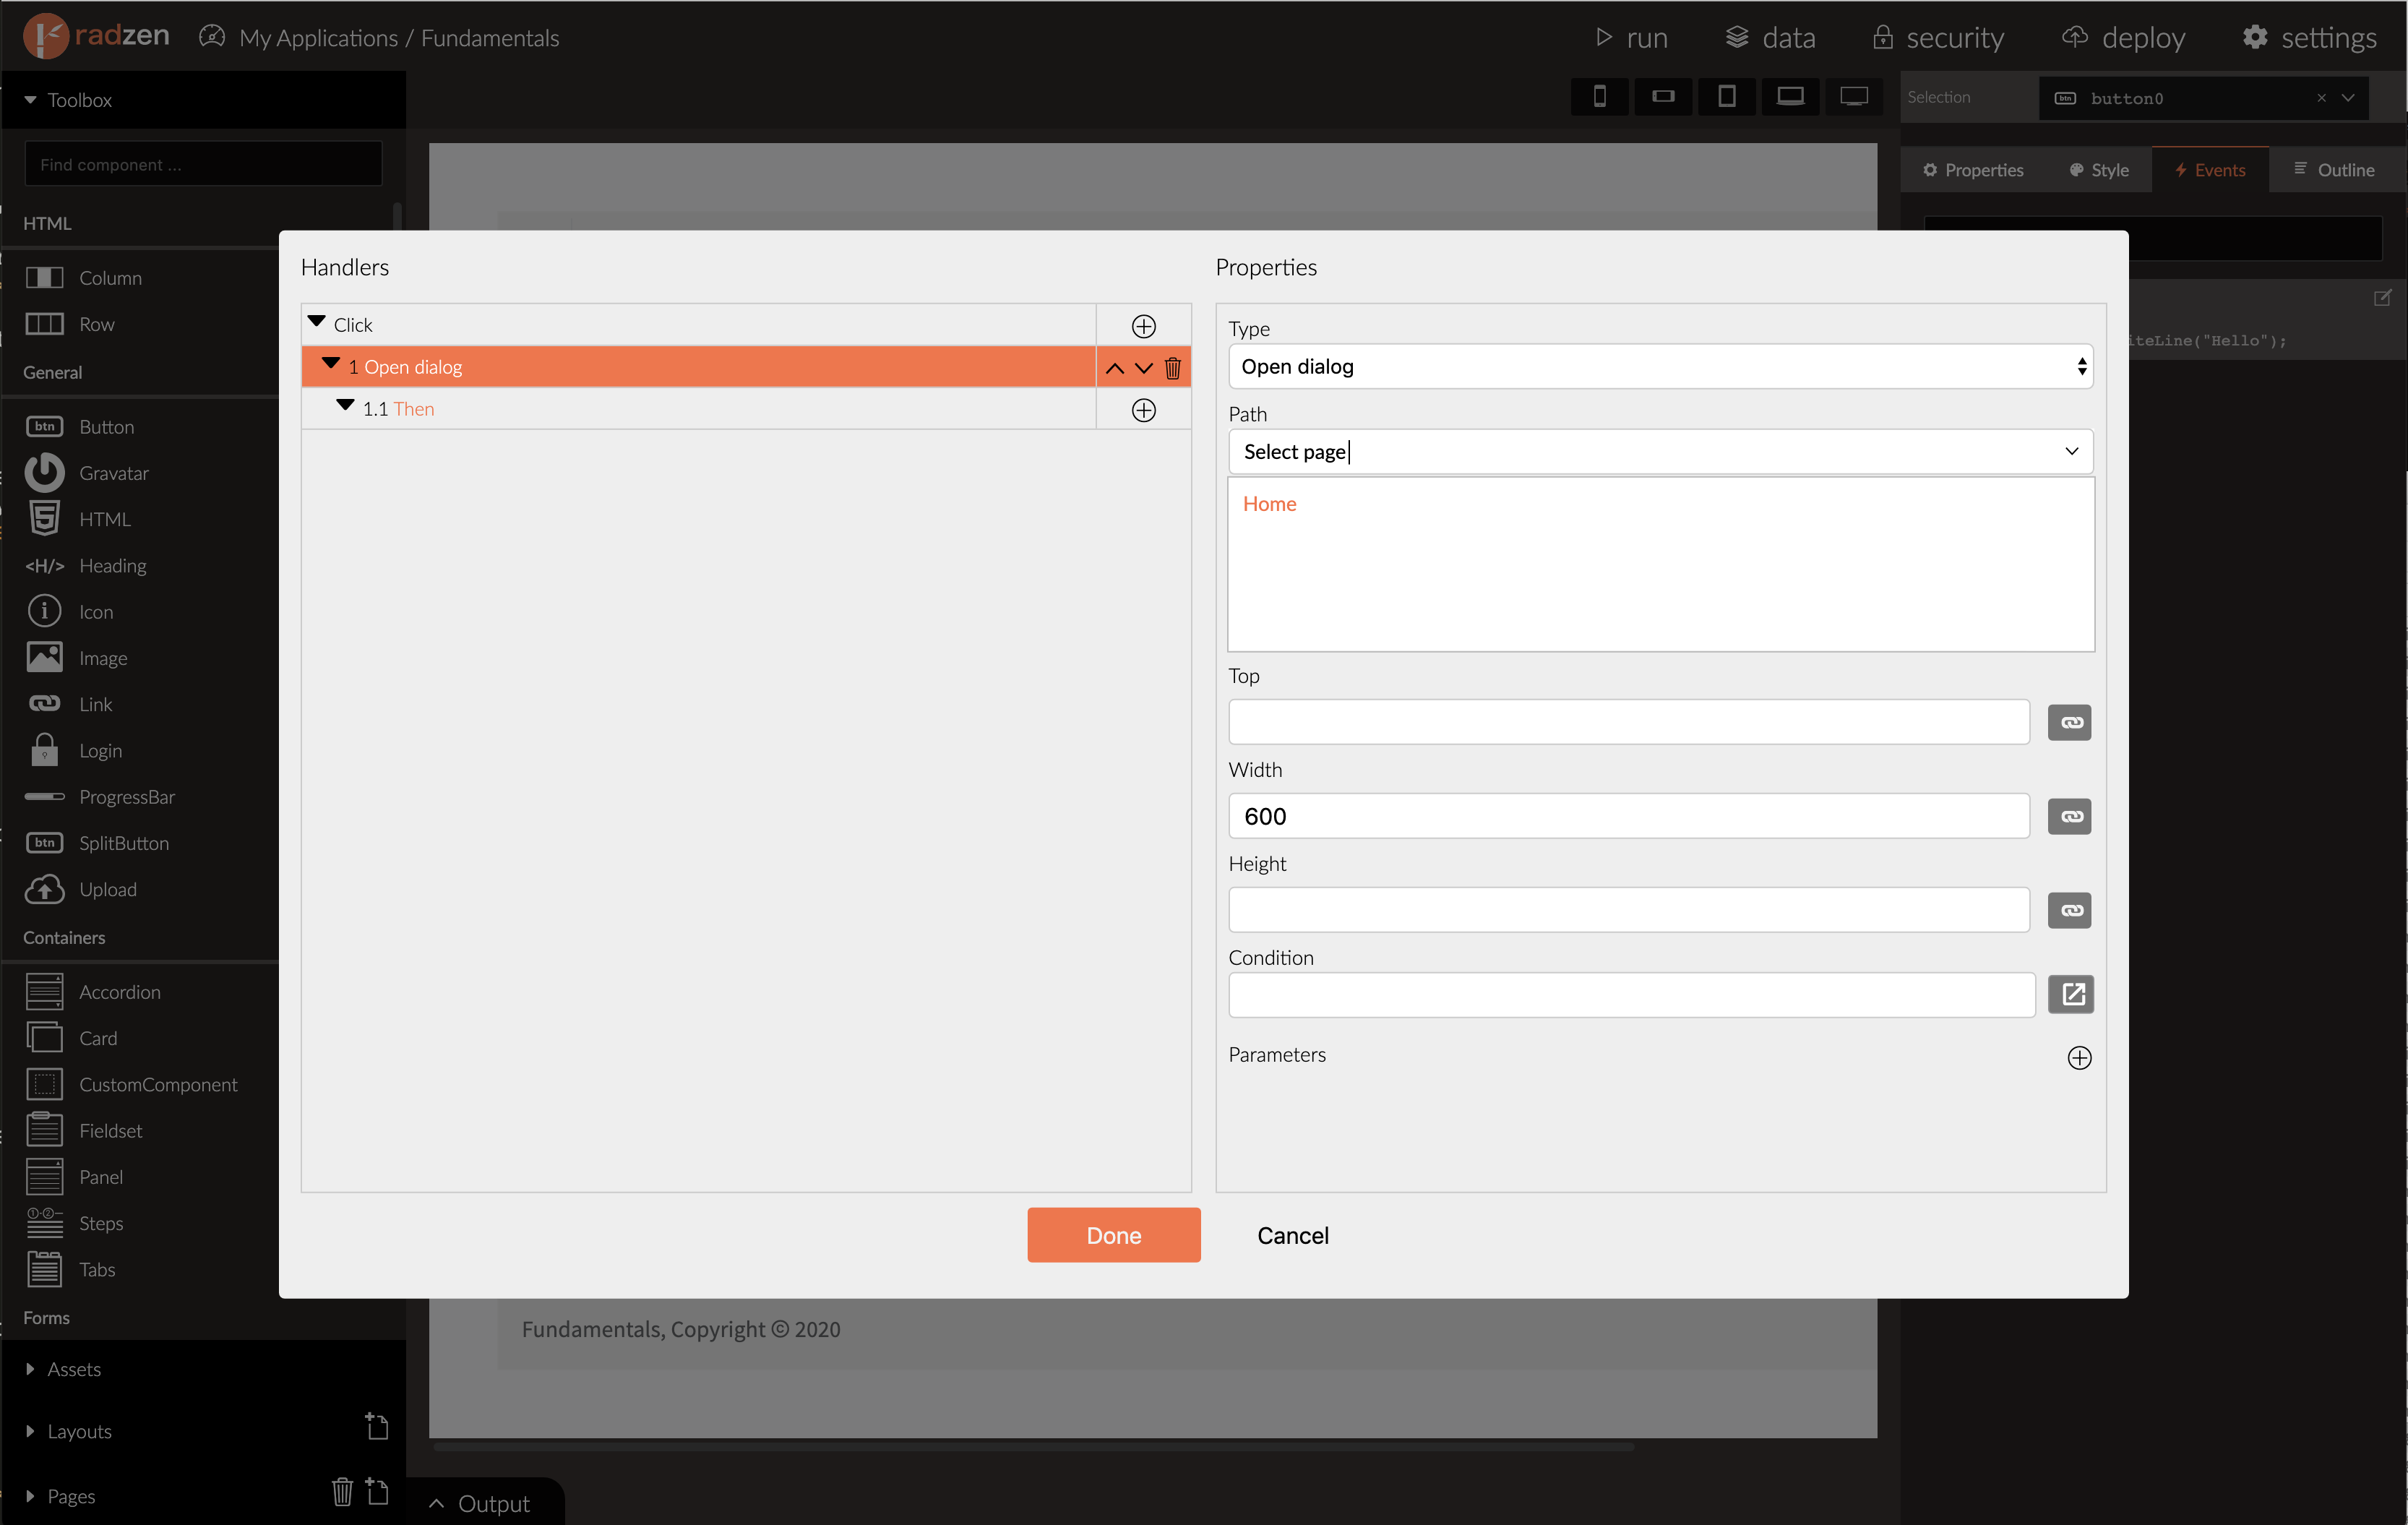Add a new Click handler with plus icon
The height and width of the screenshot is (1525, 2408).
(1143, 326)
